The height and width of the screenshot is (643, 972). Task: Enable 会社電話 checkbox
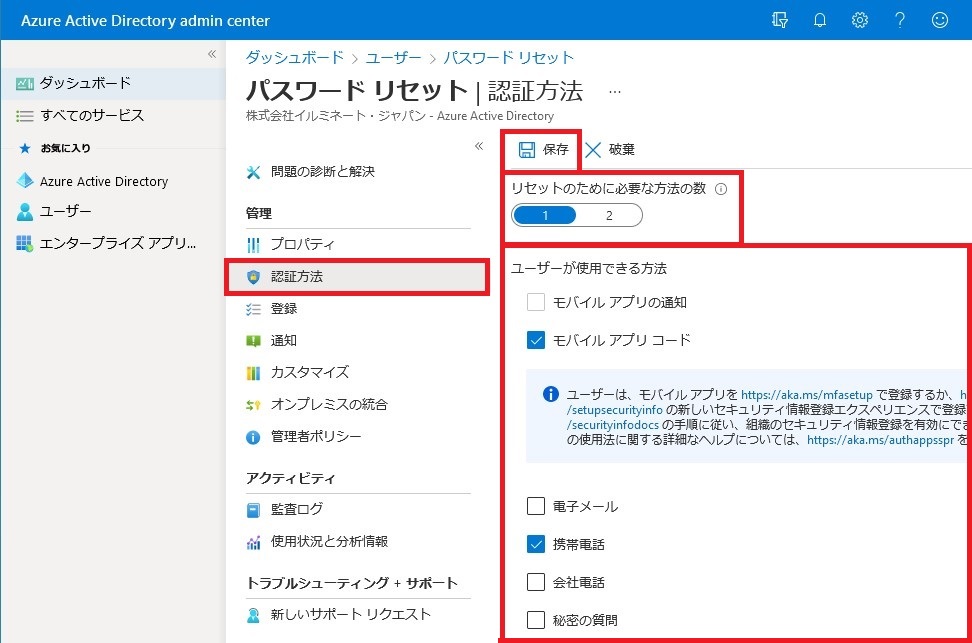tap(536, 582)
